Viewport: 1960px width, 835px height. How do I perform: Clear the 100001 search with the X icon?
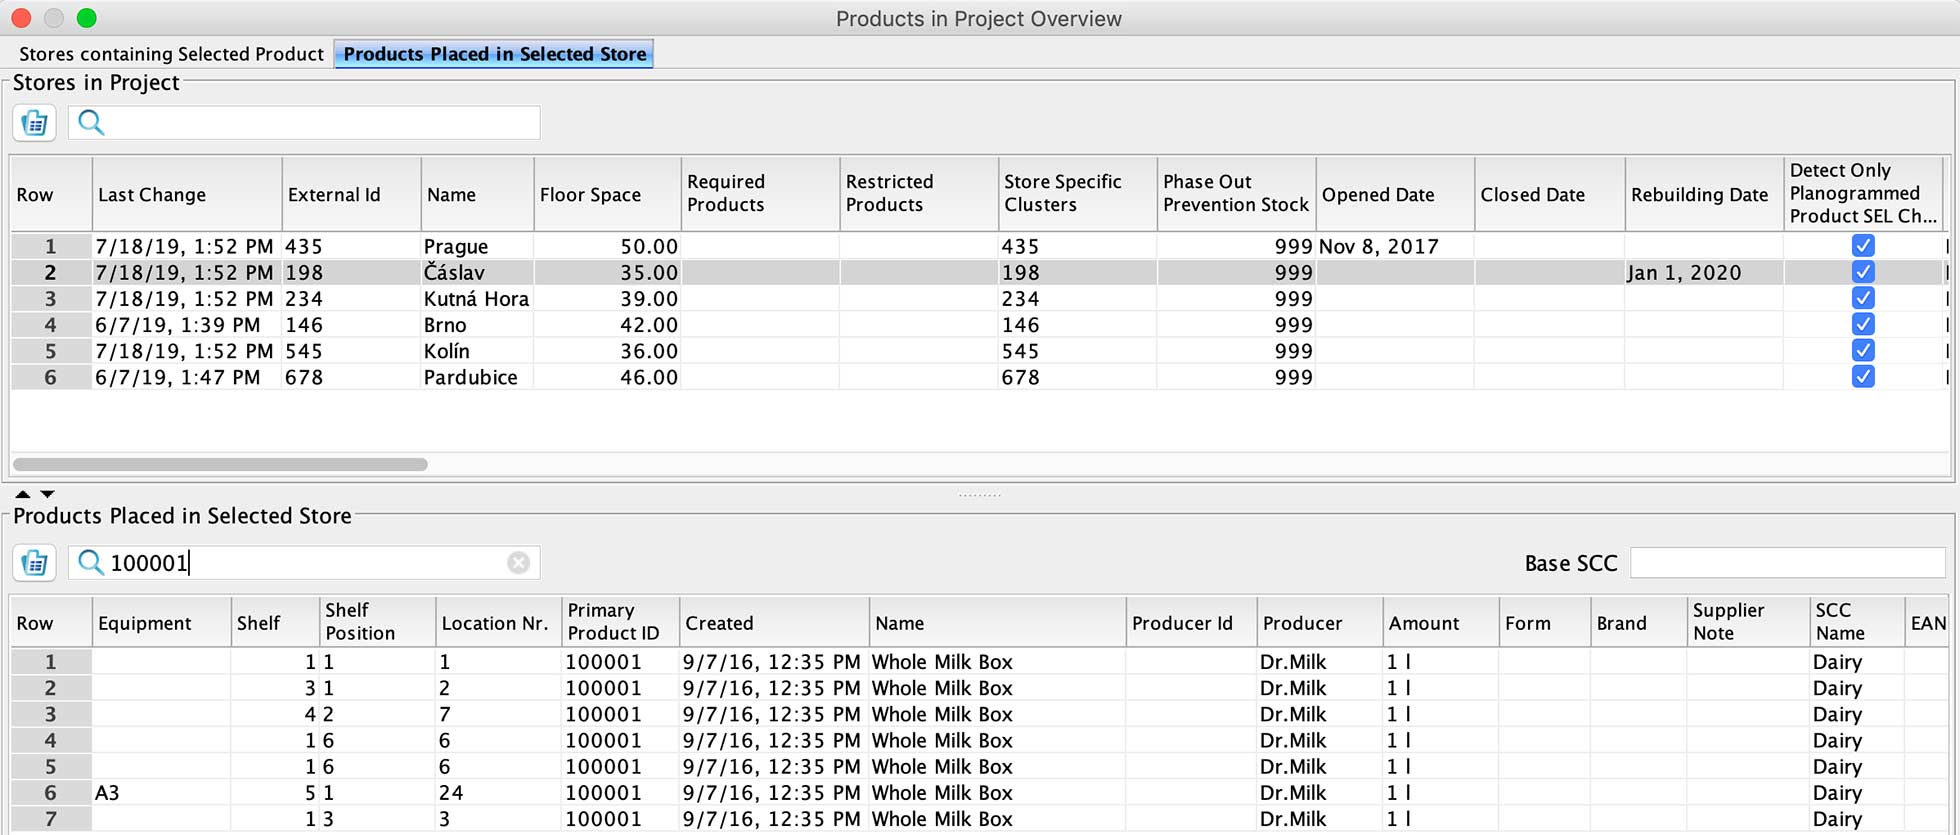pos(518,563)
